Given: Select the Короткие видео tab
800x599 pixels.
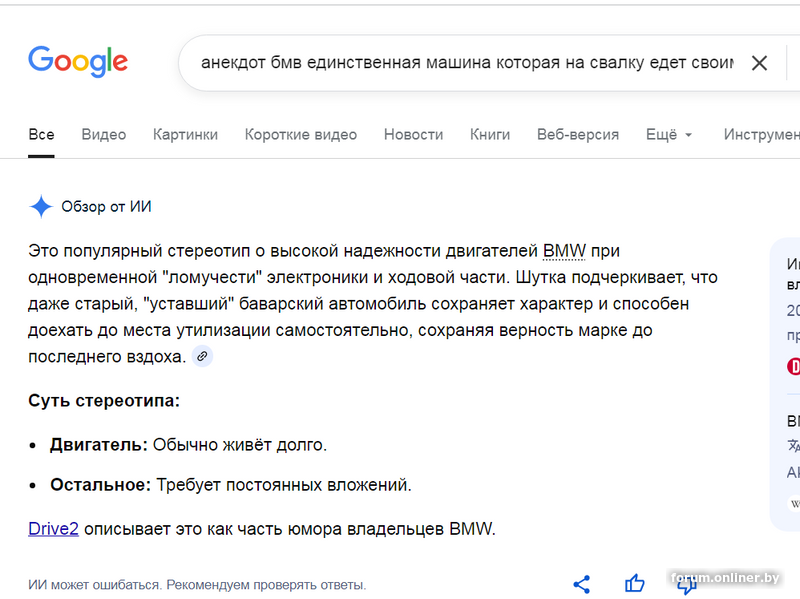Looking at the screenshot, I should pos(301,134).
